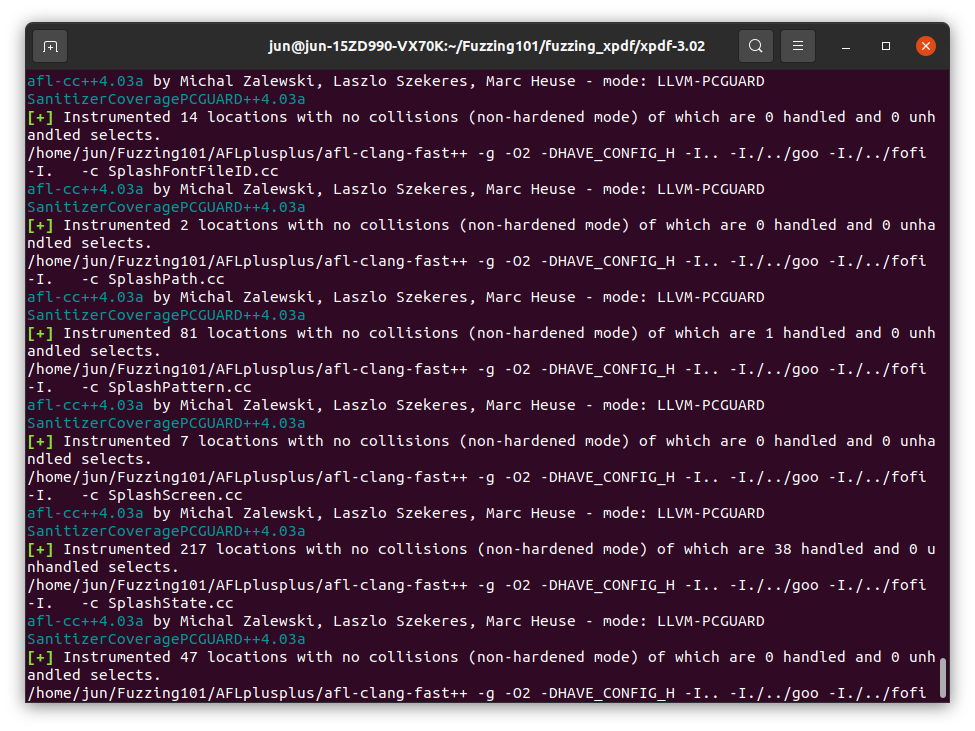This screenshot has height=731, width=975.
Task: Open the terminal hamburger menu
Action: pos(798,46)
